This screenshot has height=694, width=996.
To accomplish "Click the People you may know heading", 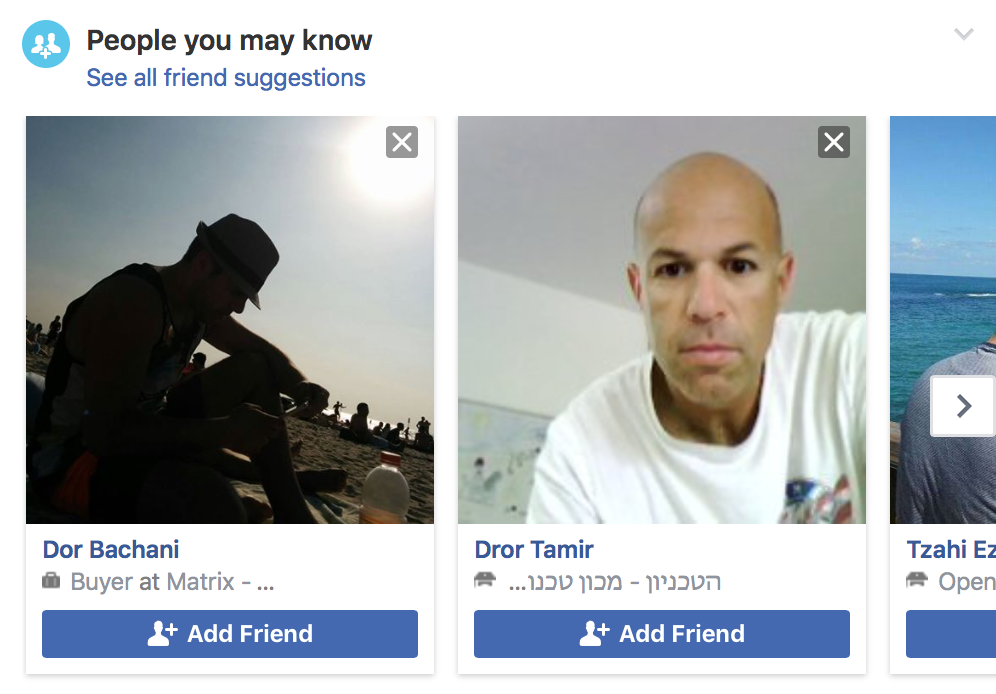I will pyautogui.click(x=229, y=41).
